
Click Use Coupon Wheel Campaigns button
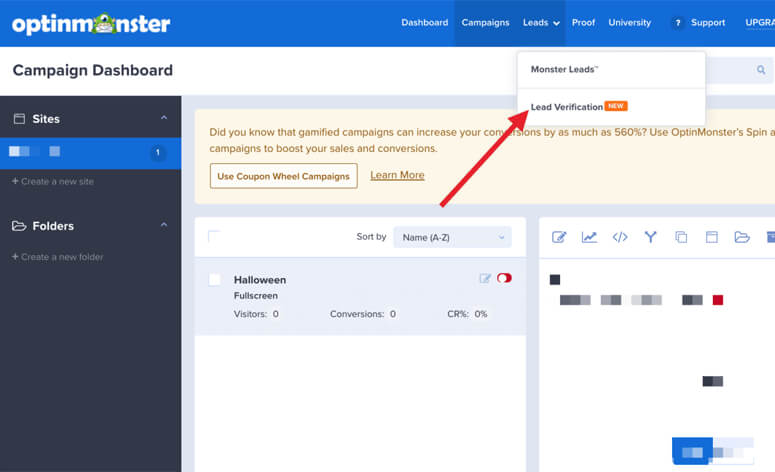(x=284, y=176)
